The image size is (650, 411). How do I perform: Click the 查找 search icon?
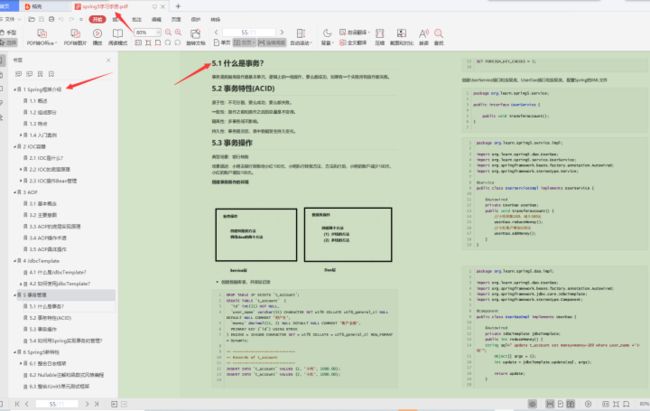[439, 33]
